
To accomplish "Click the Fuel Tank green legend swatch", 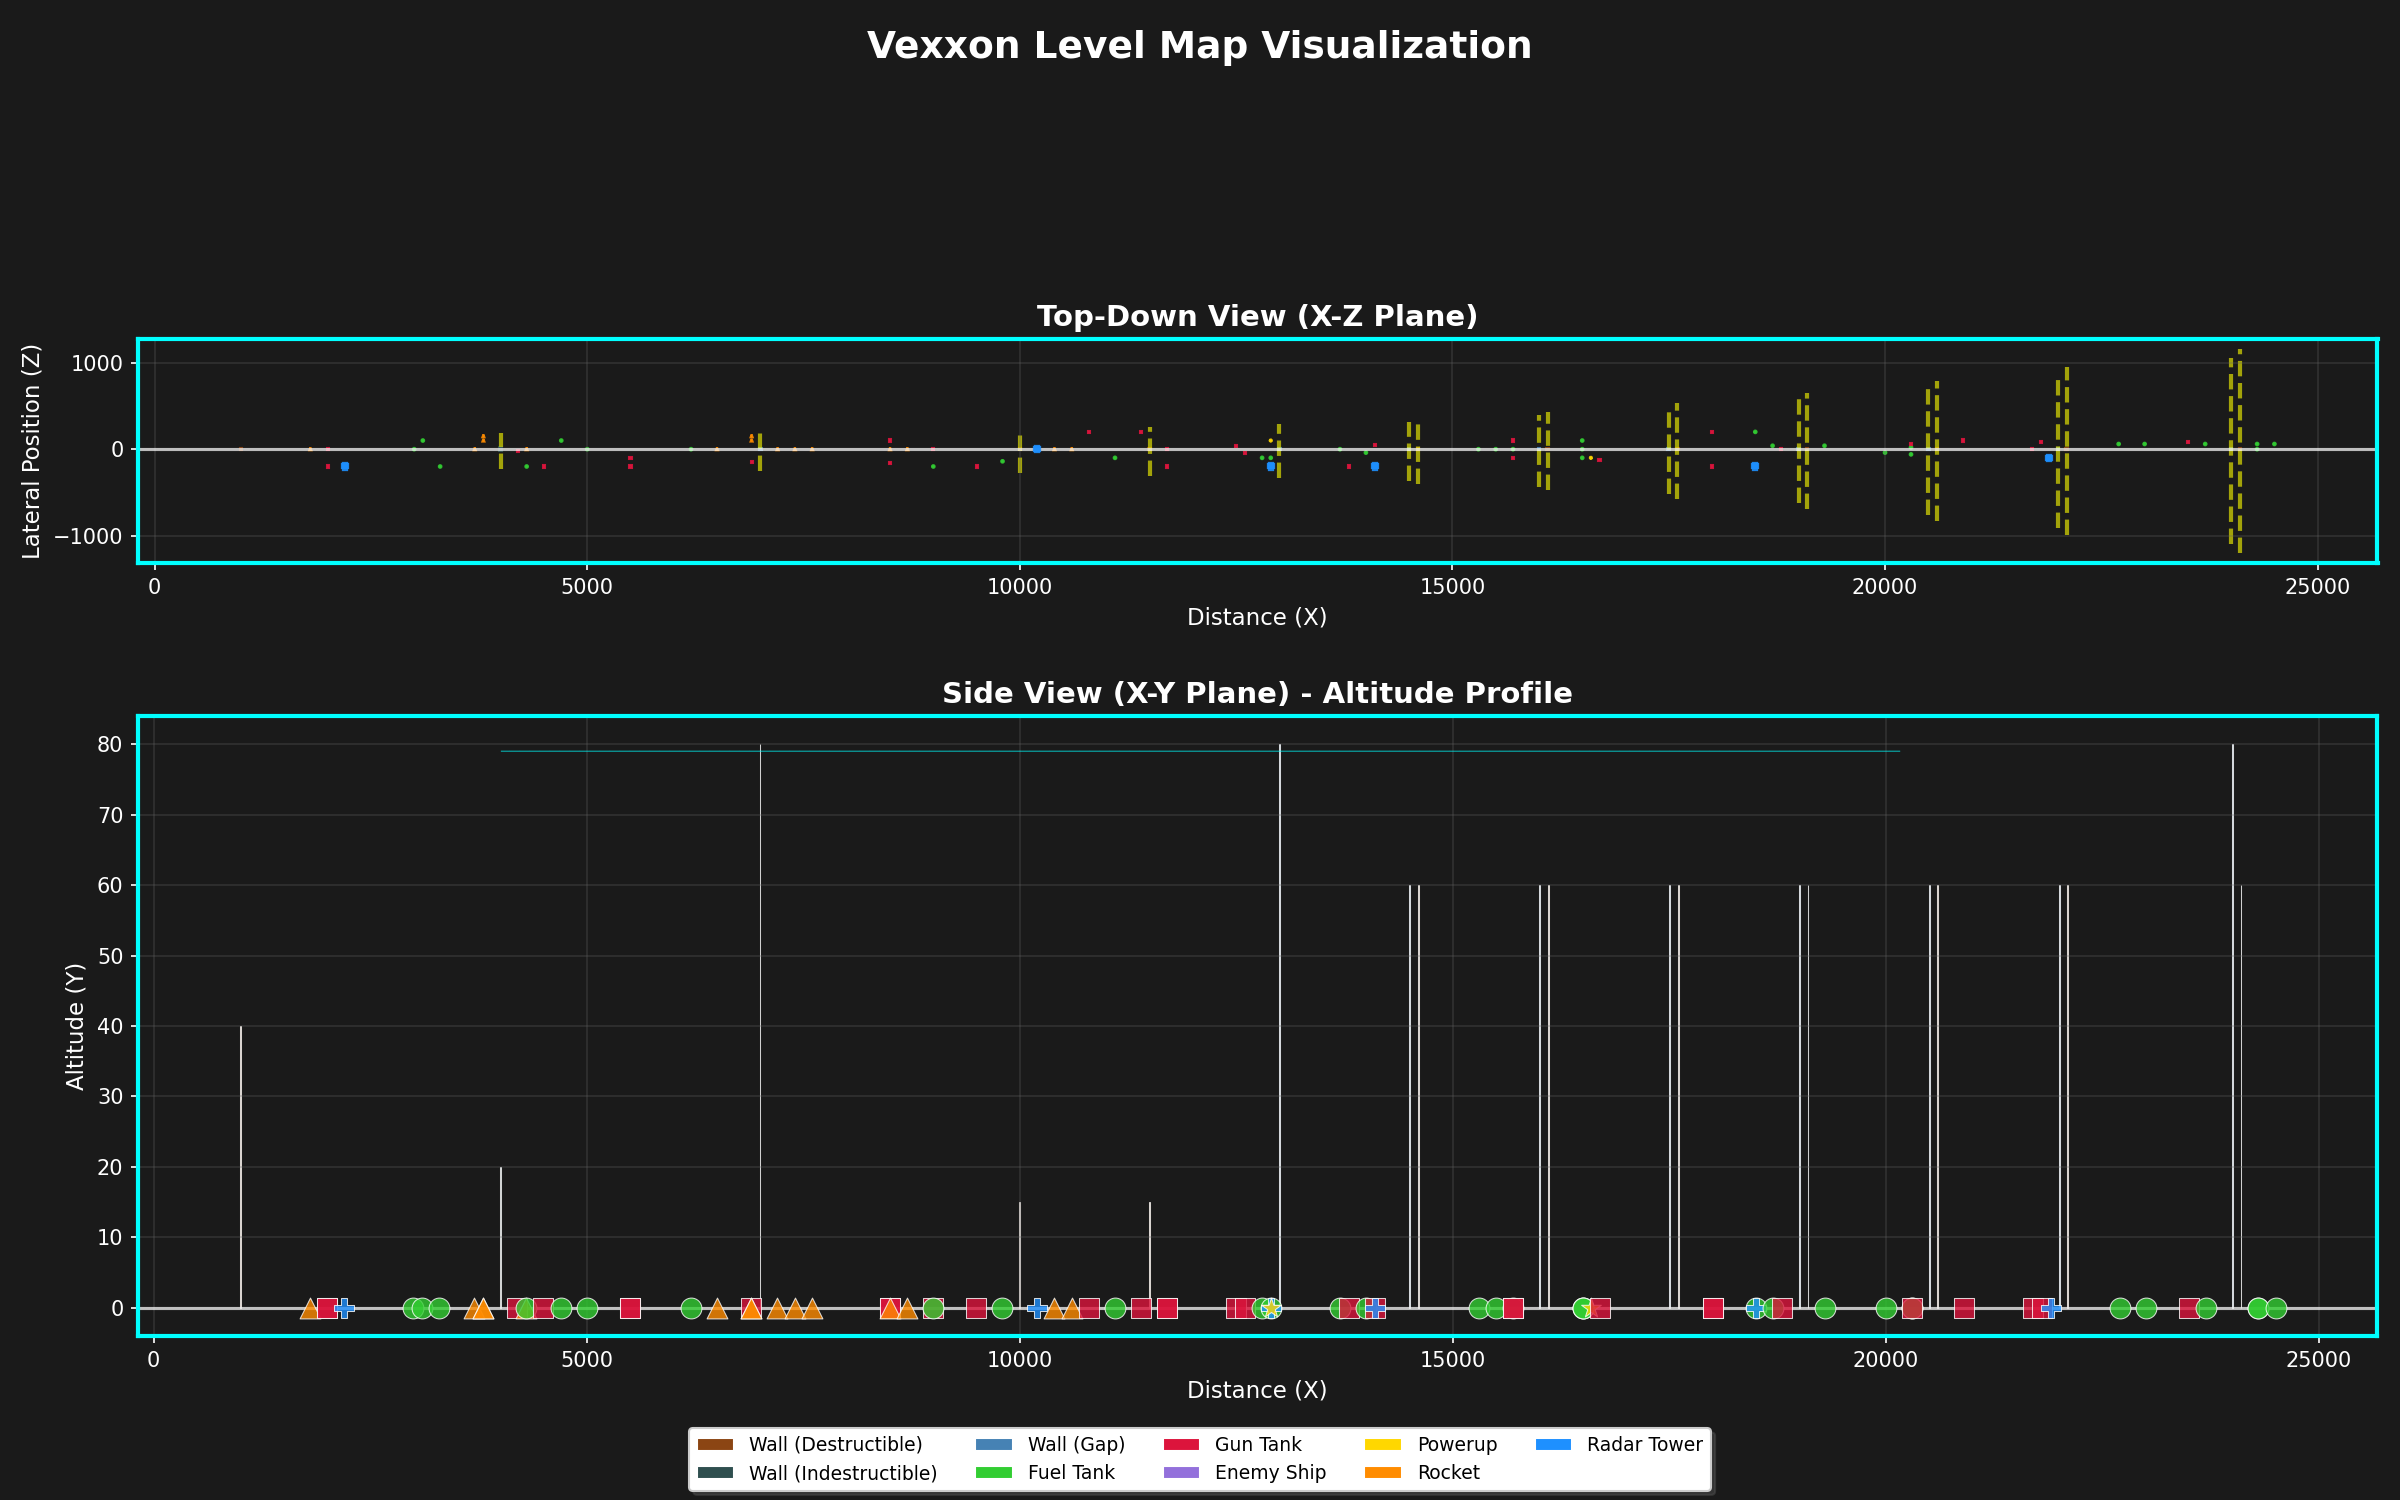I will click(x=994, y=1473).
